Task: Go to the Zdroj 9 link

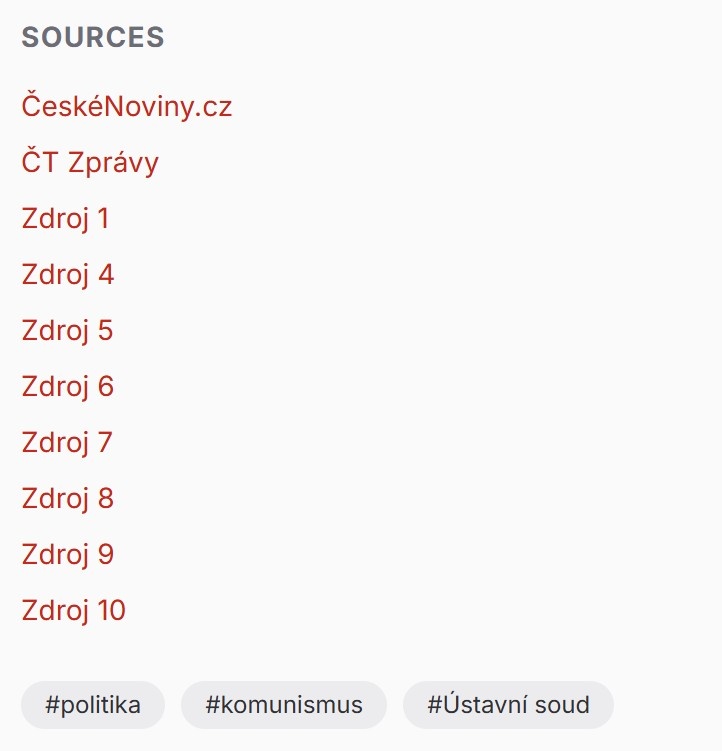Action: 68,554
